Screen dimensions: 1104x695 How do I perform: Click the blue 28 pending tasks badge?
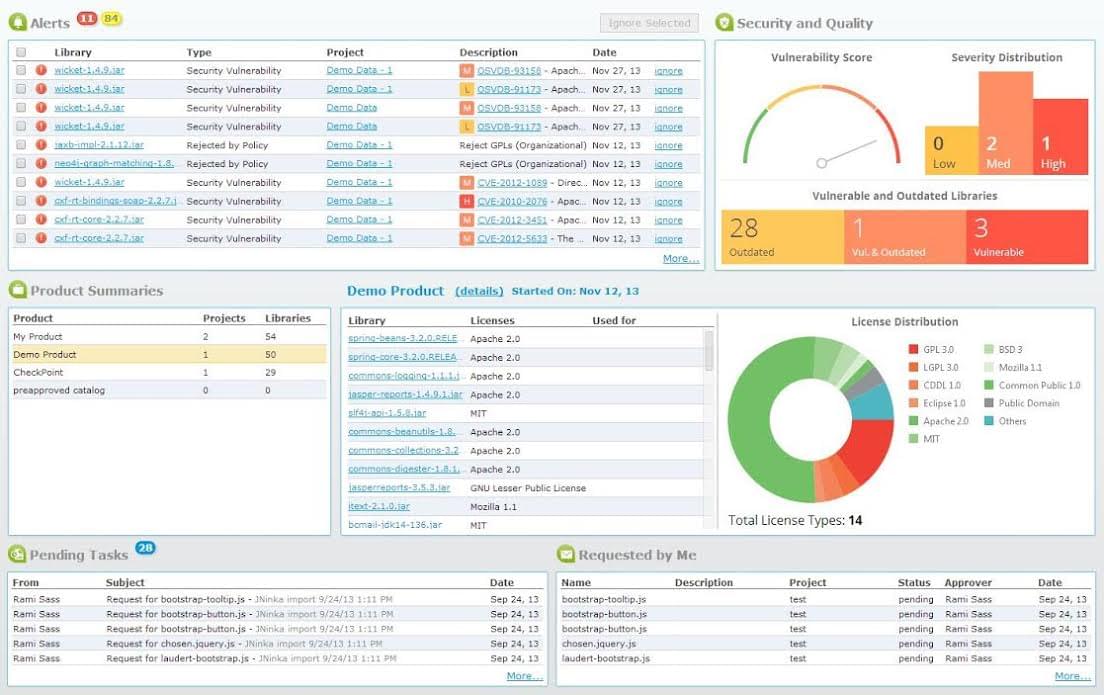click(x=145, y=548)
